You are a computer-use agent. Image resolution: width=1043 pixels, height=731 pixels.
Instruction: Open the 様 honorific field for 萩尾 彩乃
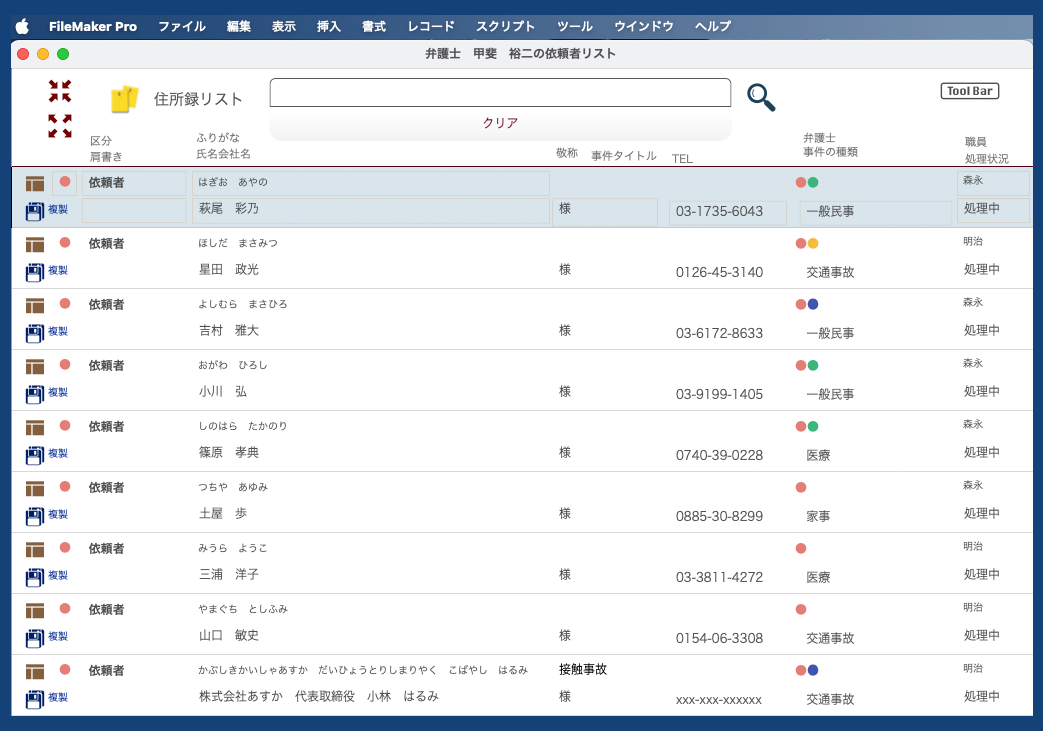tap(604, 211)
